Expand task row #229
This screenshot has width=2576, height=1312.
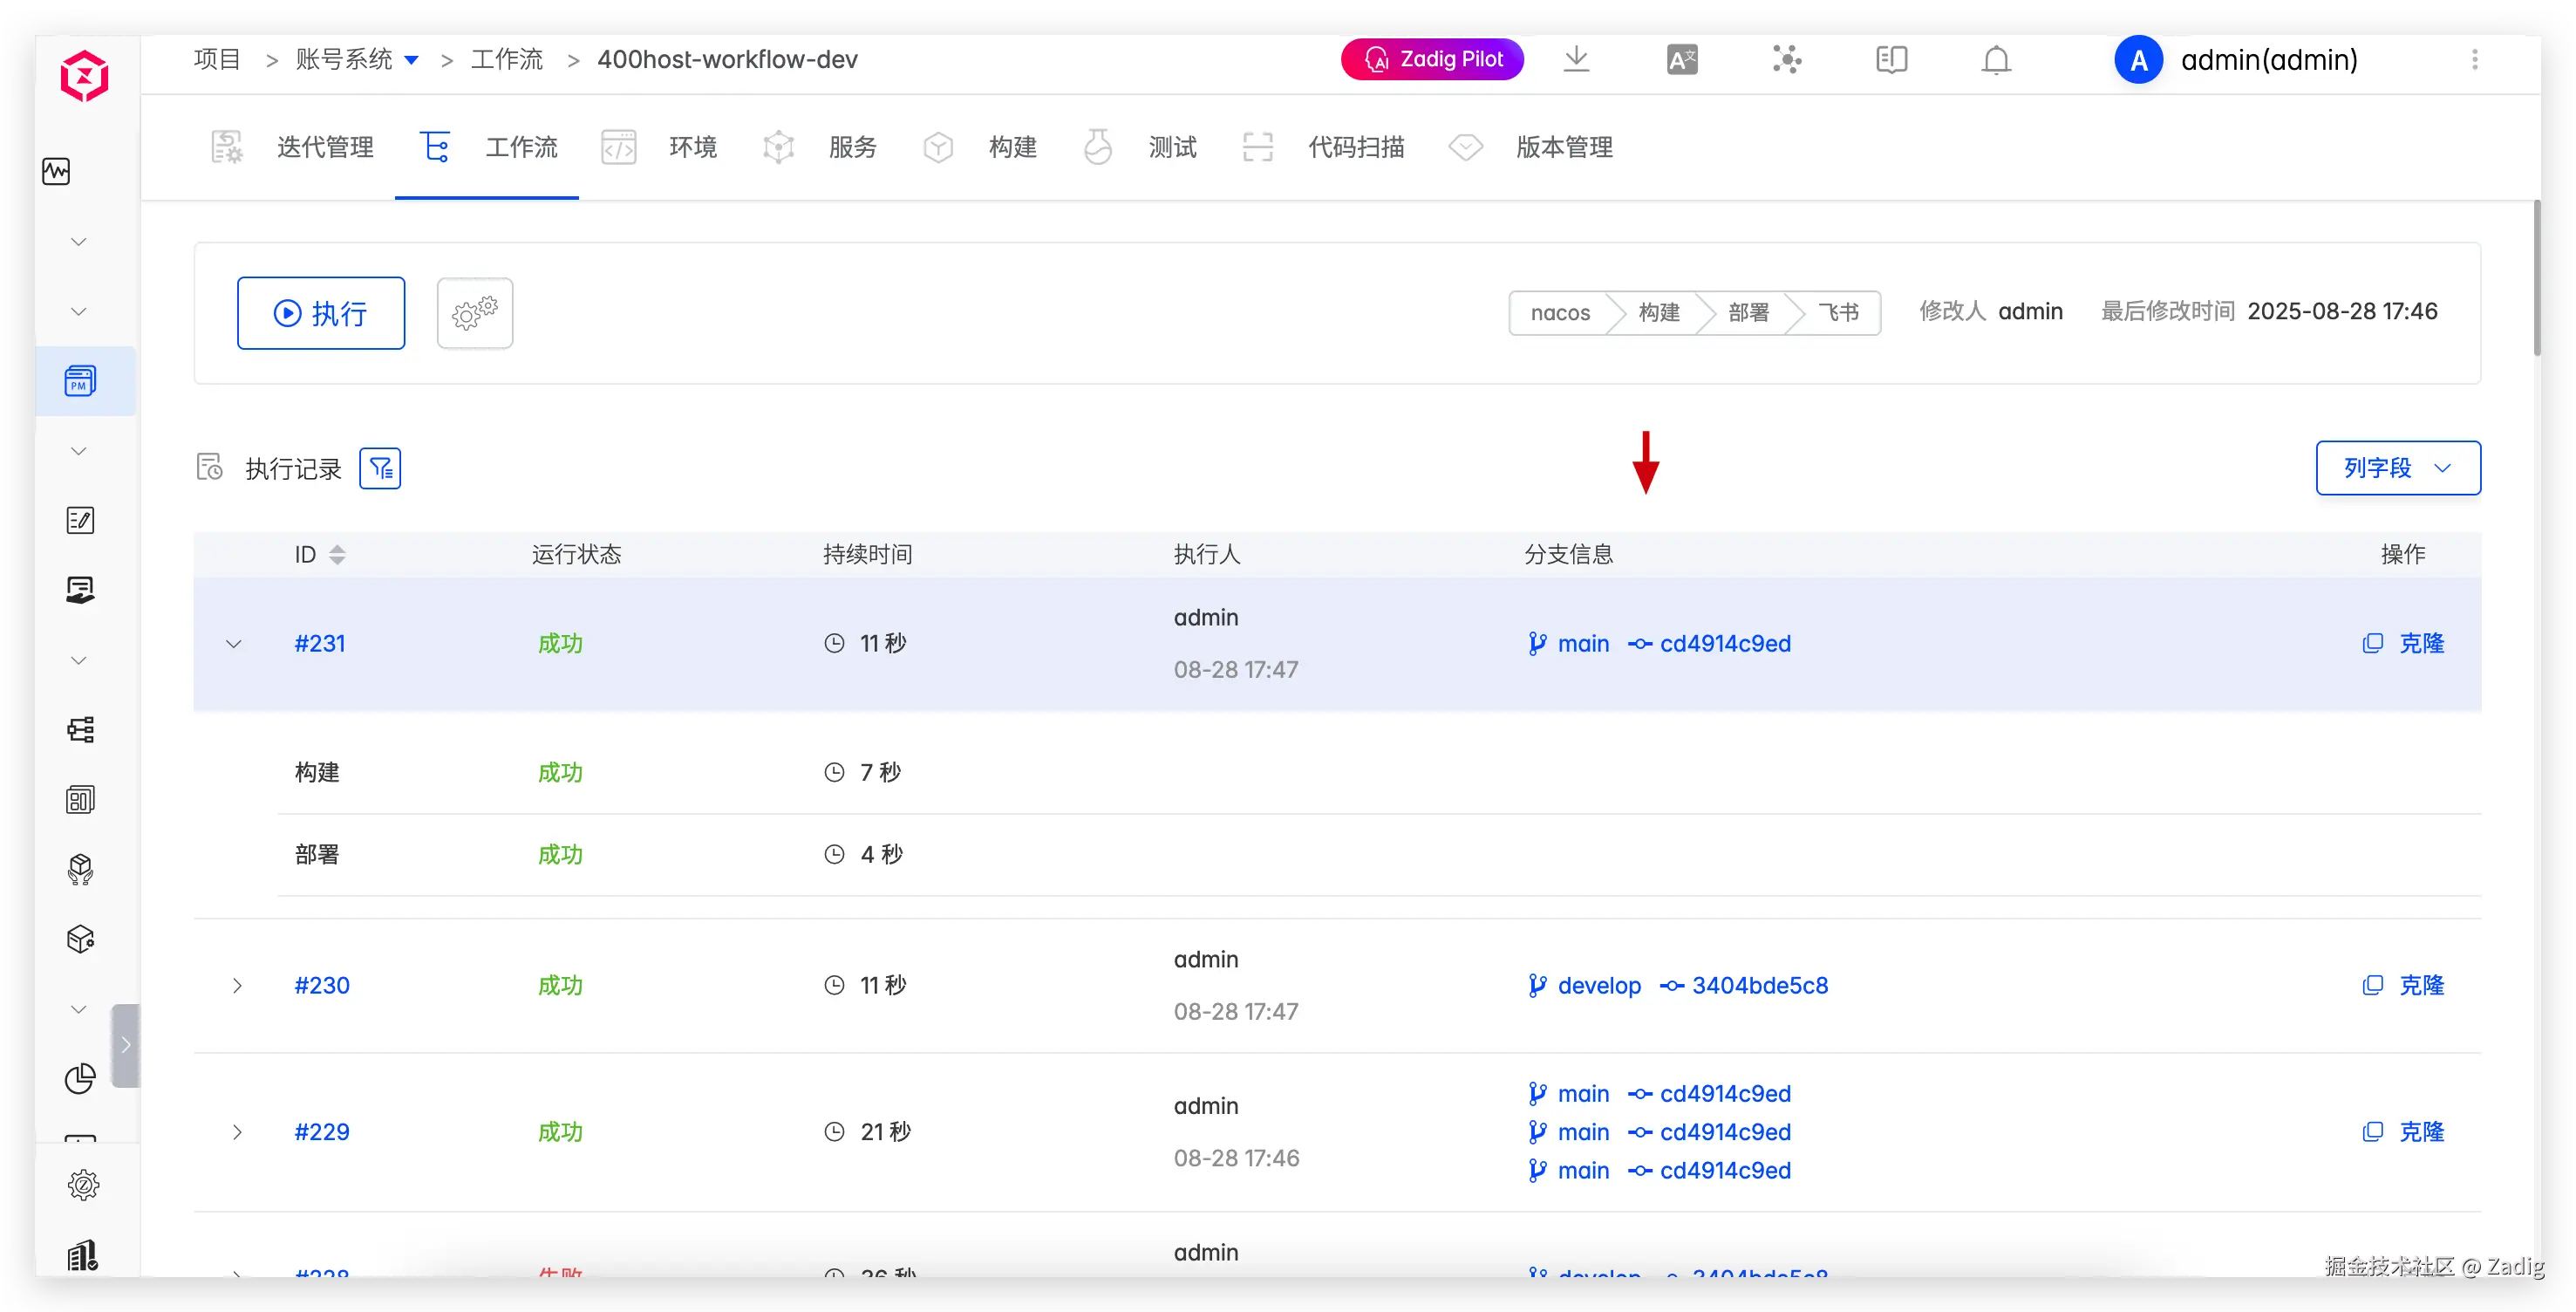tap(237, 1132)
